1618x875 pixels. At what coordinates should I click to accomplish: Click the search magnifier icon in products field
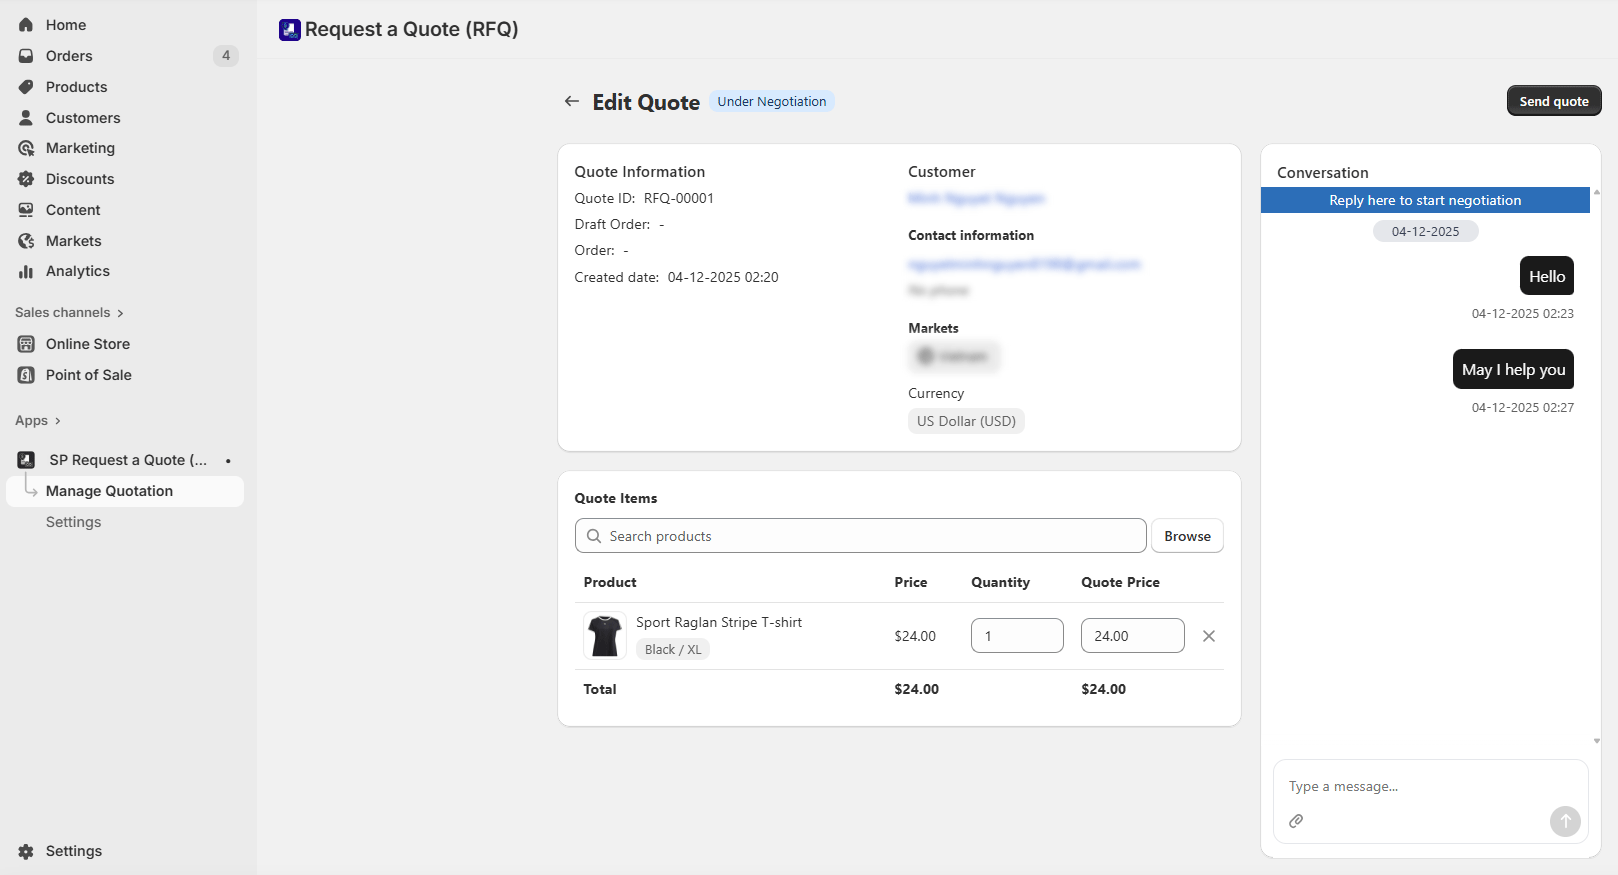point(594,536)
